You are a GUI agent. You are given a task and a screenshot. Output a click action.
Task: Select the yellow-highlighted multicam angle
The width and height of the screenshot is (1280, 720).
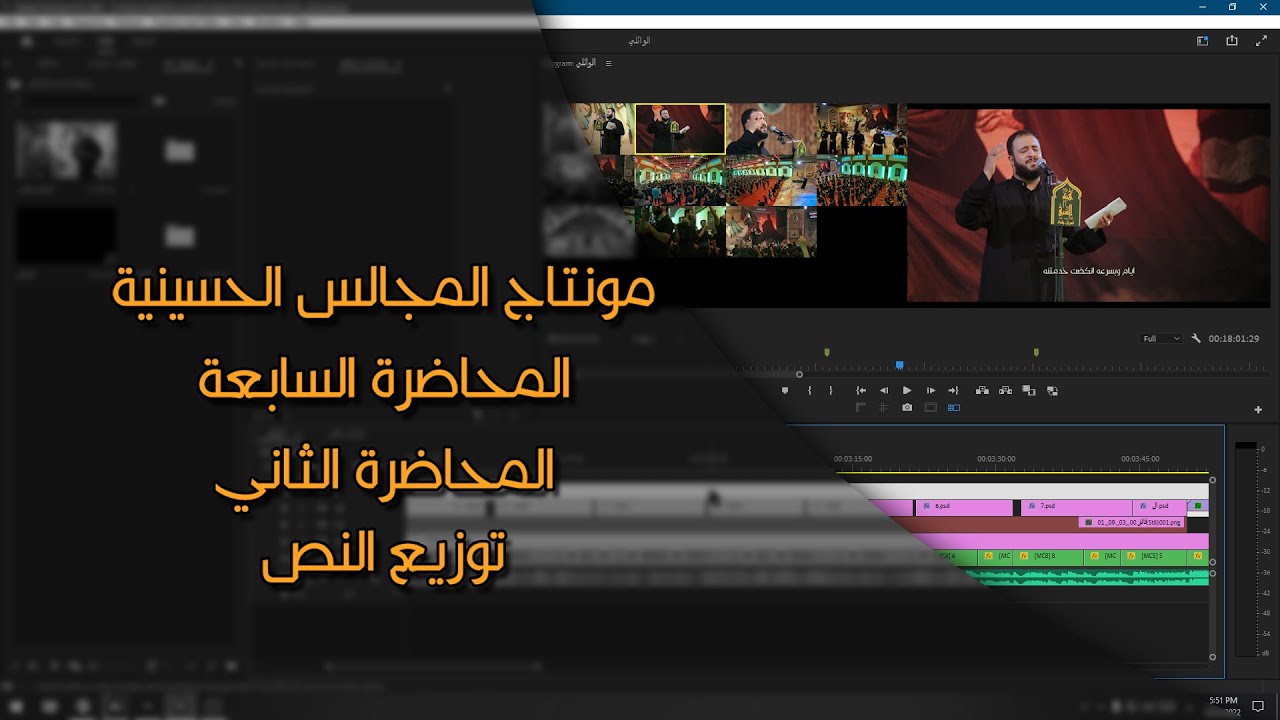(x=680, y=129)
